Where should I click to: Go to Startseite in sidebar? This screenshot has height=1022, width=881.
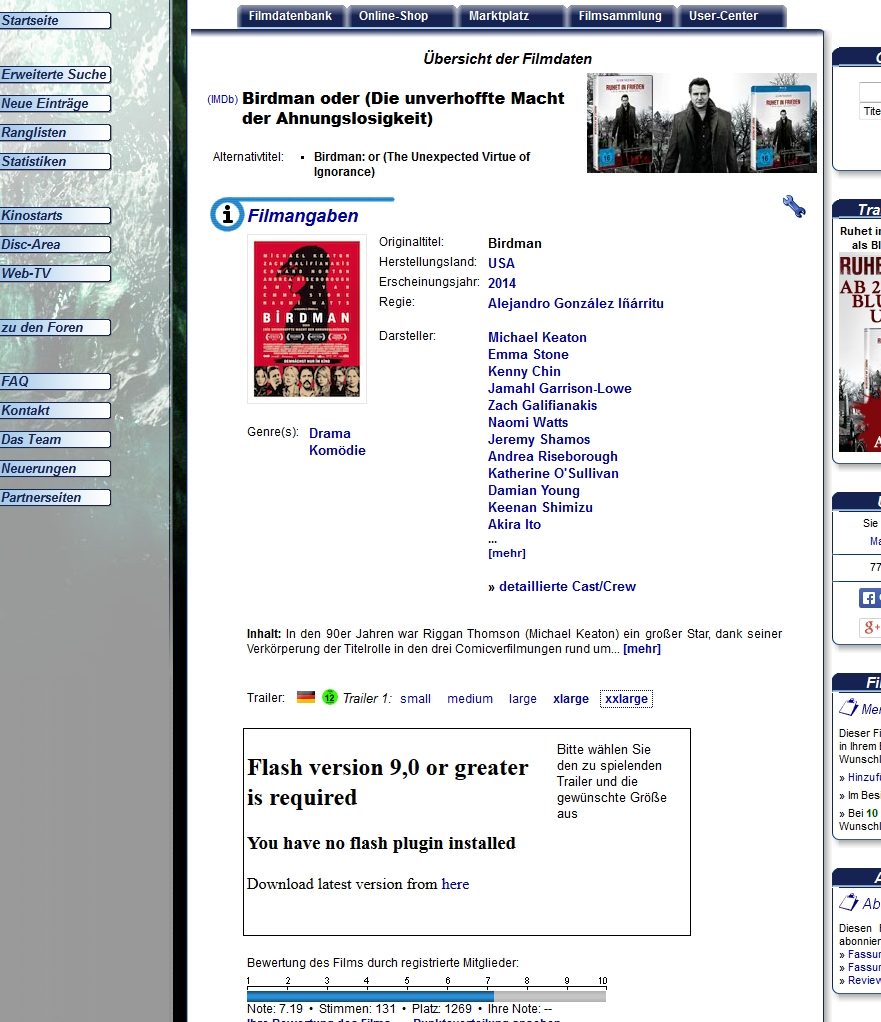point(55,21)
